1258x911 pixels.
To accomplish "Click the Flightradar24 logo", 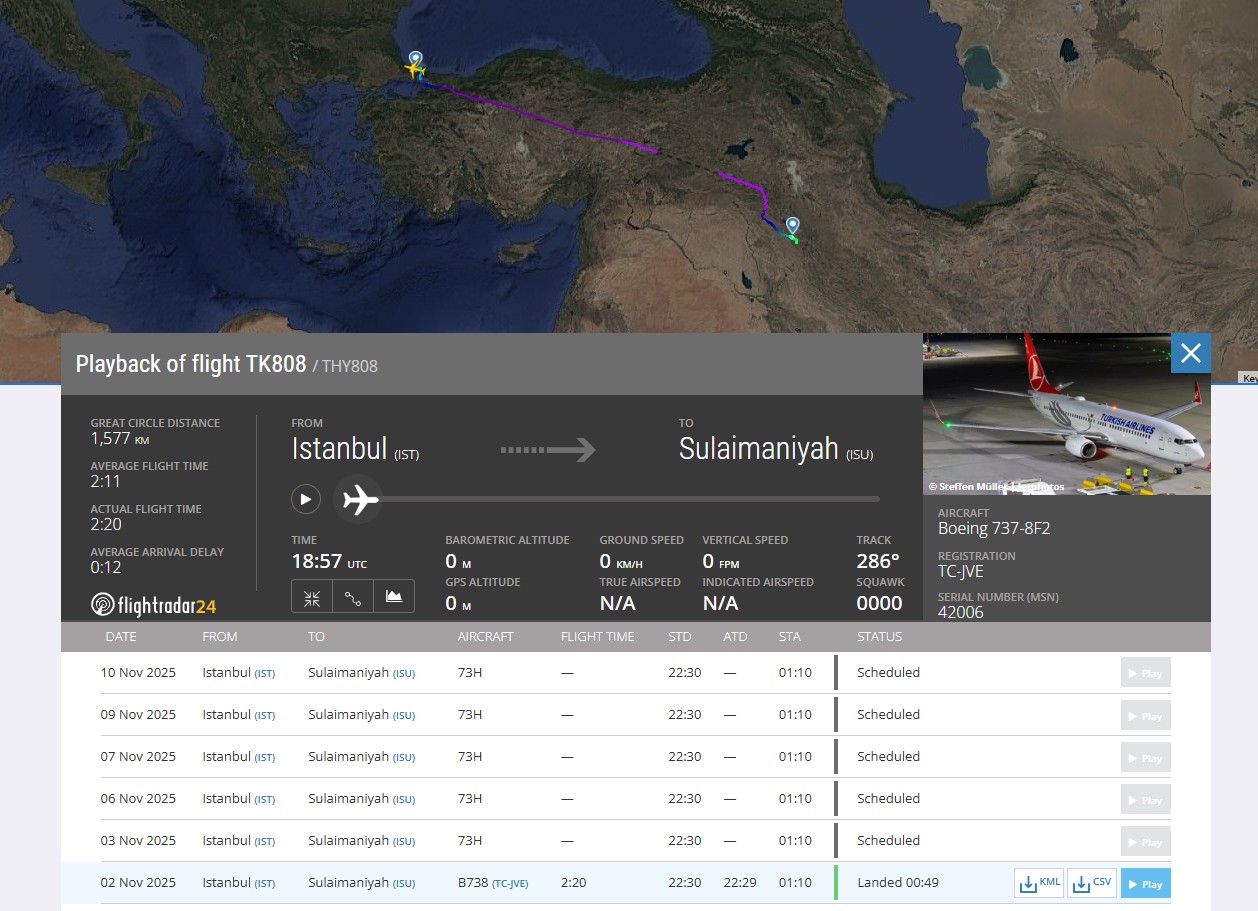I will point(153,605).
